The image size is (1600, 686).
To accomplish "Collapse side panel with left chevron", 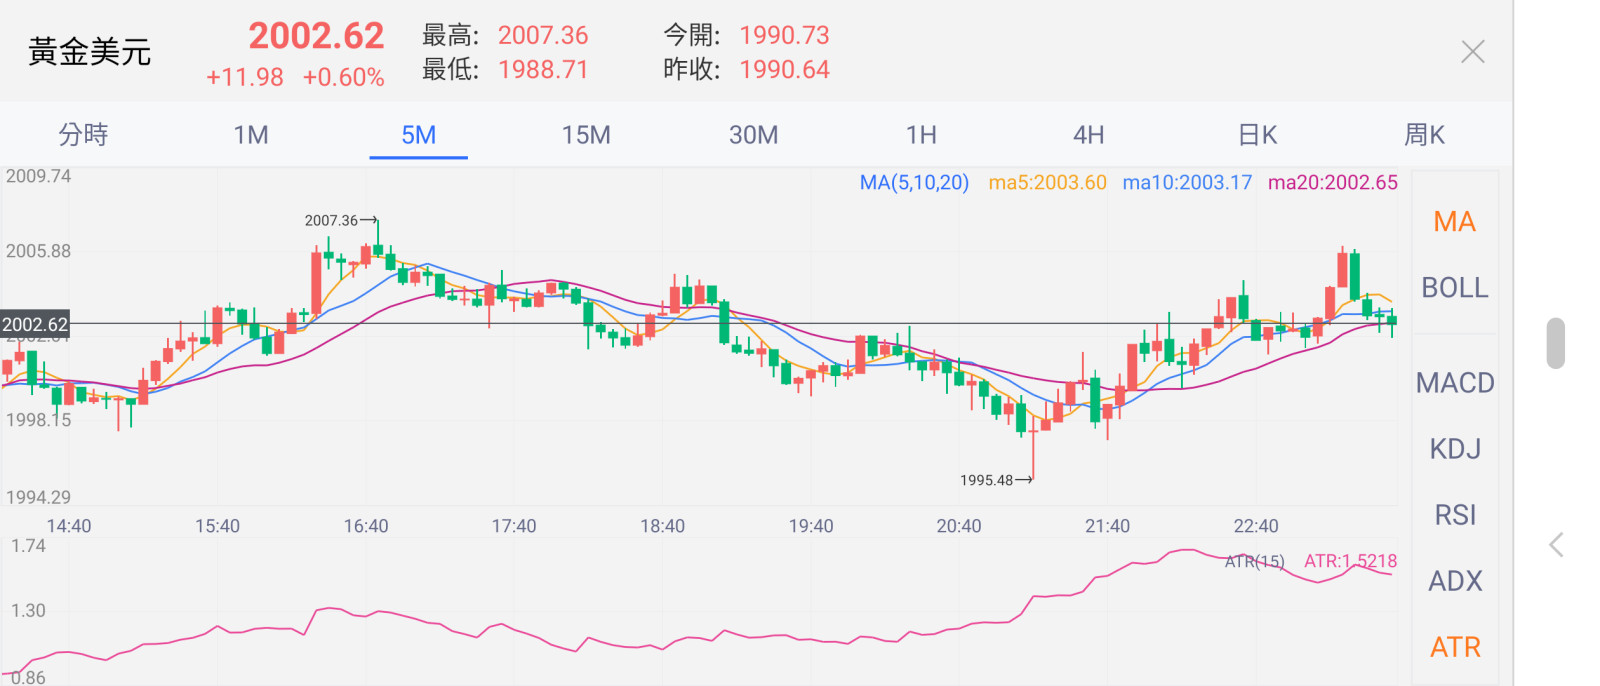I will (1556, 545).
